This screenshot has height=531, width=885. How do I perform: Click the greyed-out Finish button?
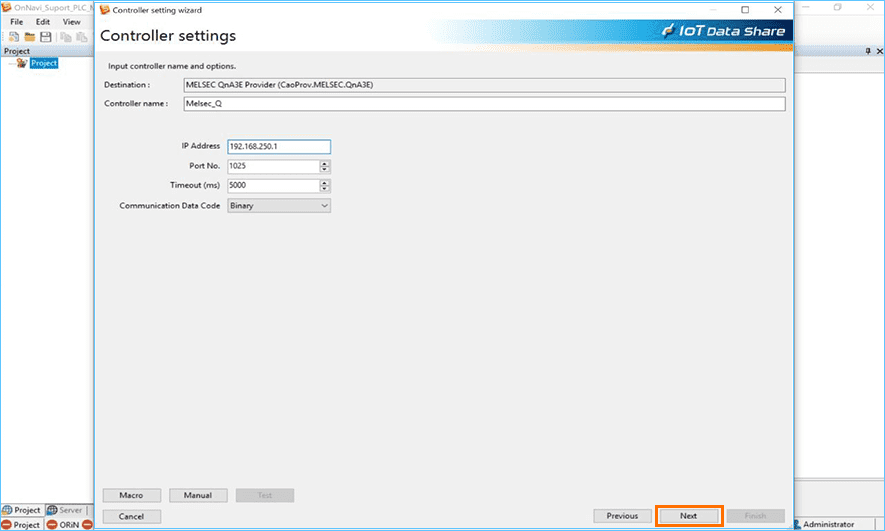pos(756,516)
